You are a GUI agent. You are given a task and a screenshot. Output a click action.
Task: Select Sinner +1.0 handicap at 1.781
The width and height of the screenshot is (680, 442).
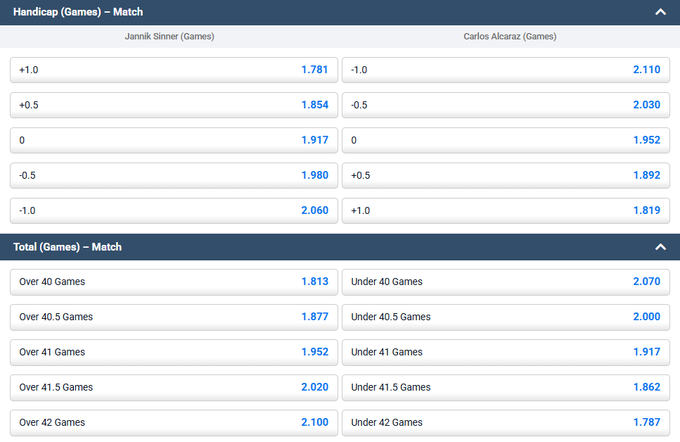click(173, 70)
